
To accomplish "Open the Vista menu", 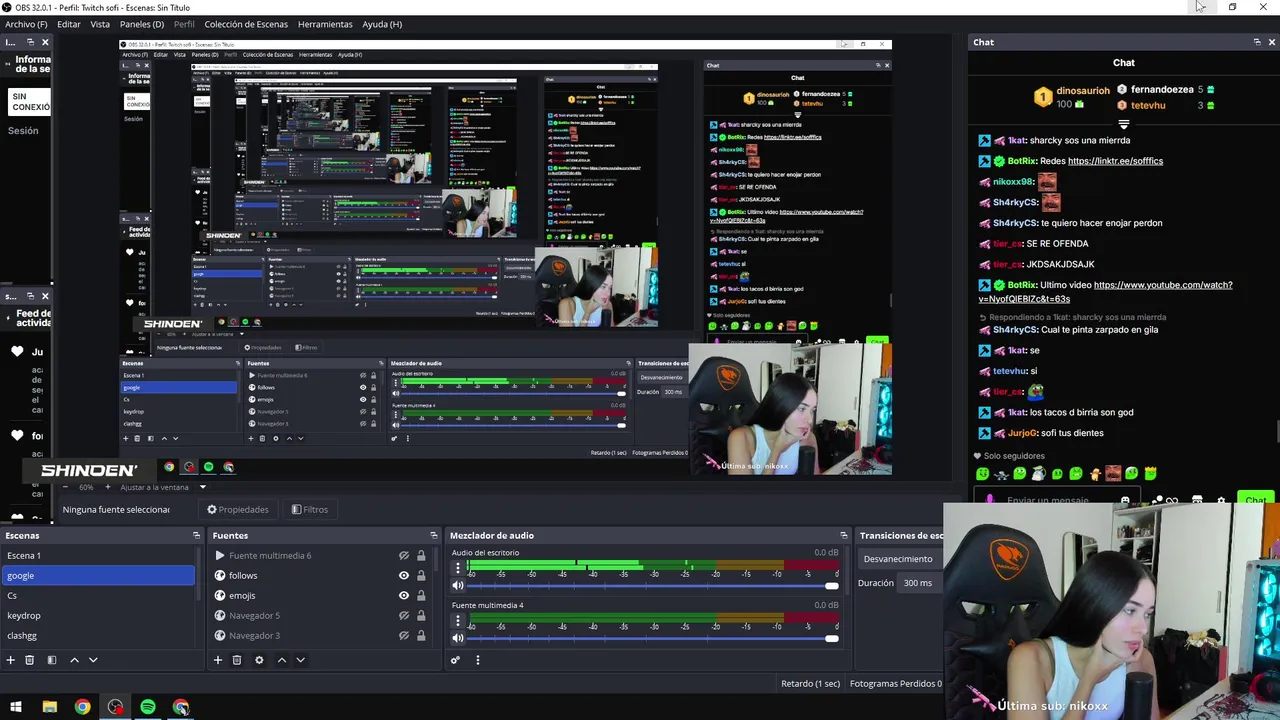I will [100, 24].
